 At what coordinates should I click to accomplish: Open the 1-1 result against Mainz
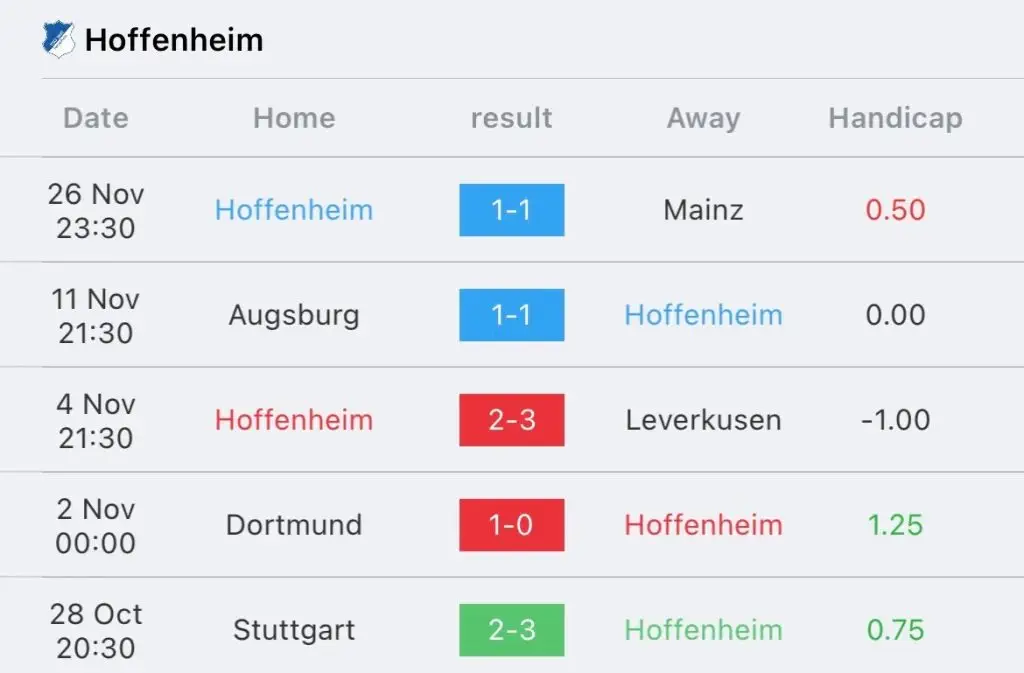coord(512,210)
